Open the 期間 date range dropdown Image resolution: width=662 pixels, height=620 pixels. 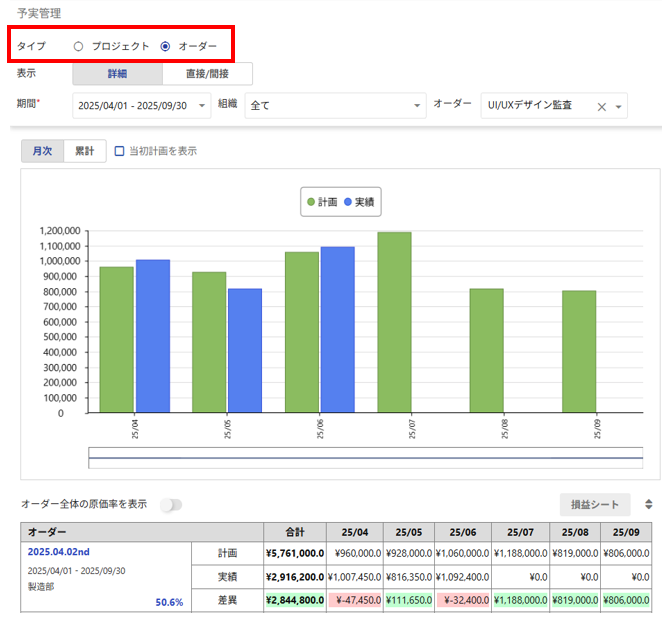pos(141,106)
